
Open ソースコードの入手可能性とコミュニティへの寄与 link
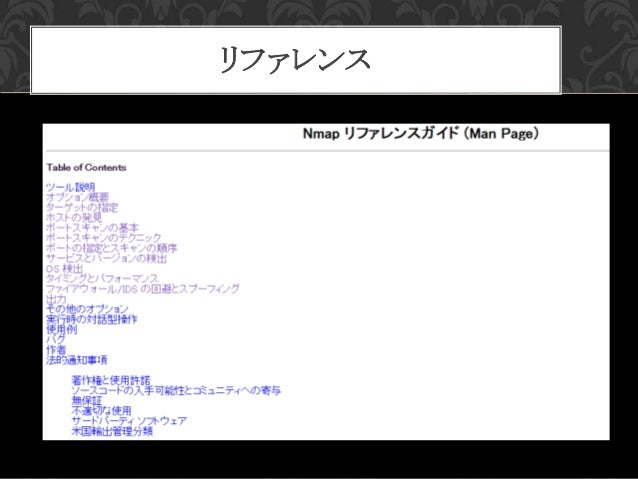click(176, 391)
